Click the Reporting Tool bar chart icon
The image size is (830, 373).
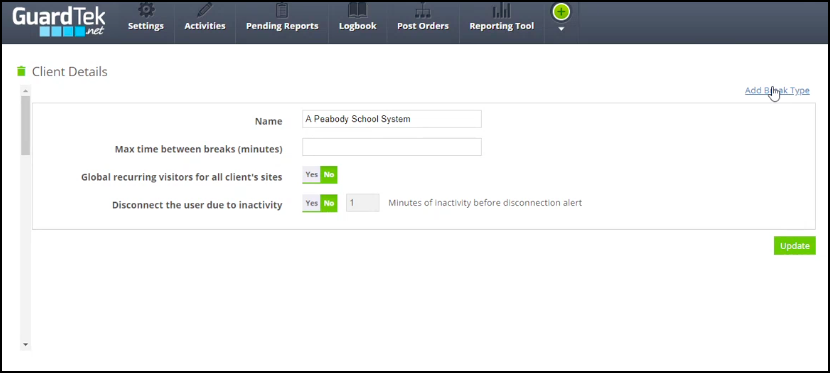[502, 10]
